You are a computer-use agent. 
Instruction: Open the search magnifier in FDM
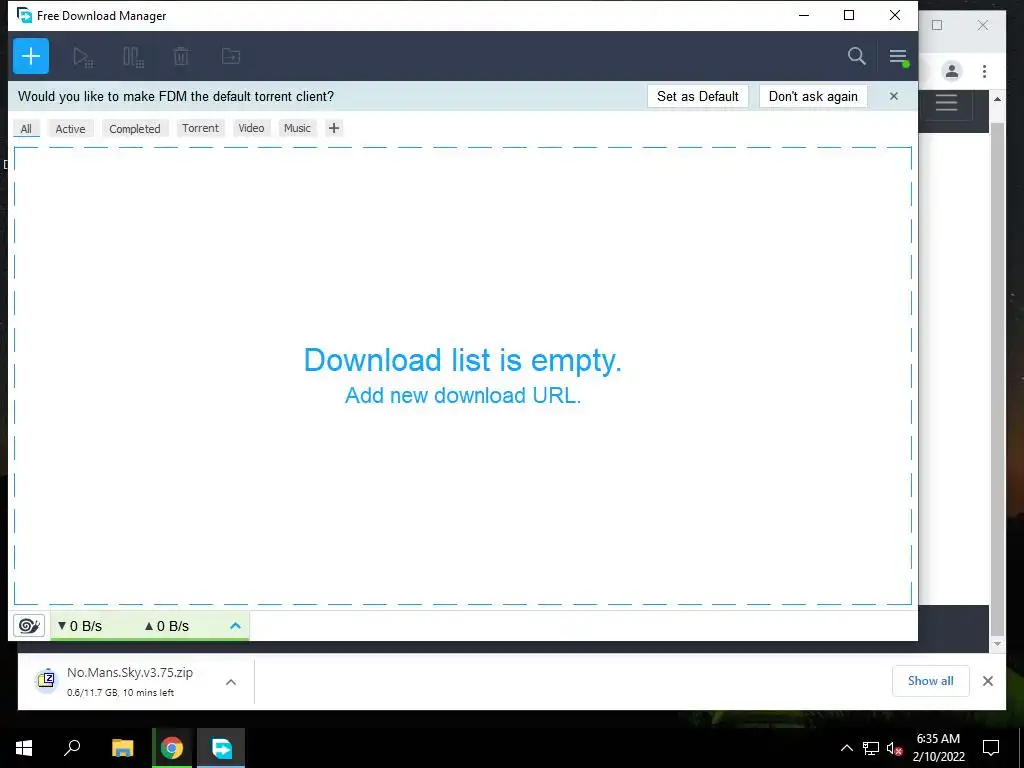[856, 56]
